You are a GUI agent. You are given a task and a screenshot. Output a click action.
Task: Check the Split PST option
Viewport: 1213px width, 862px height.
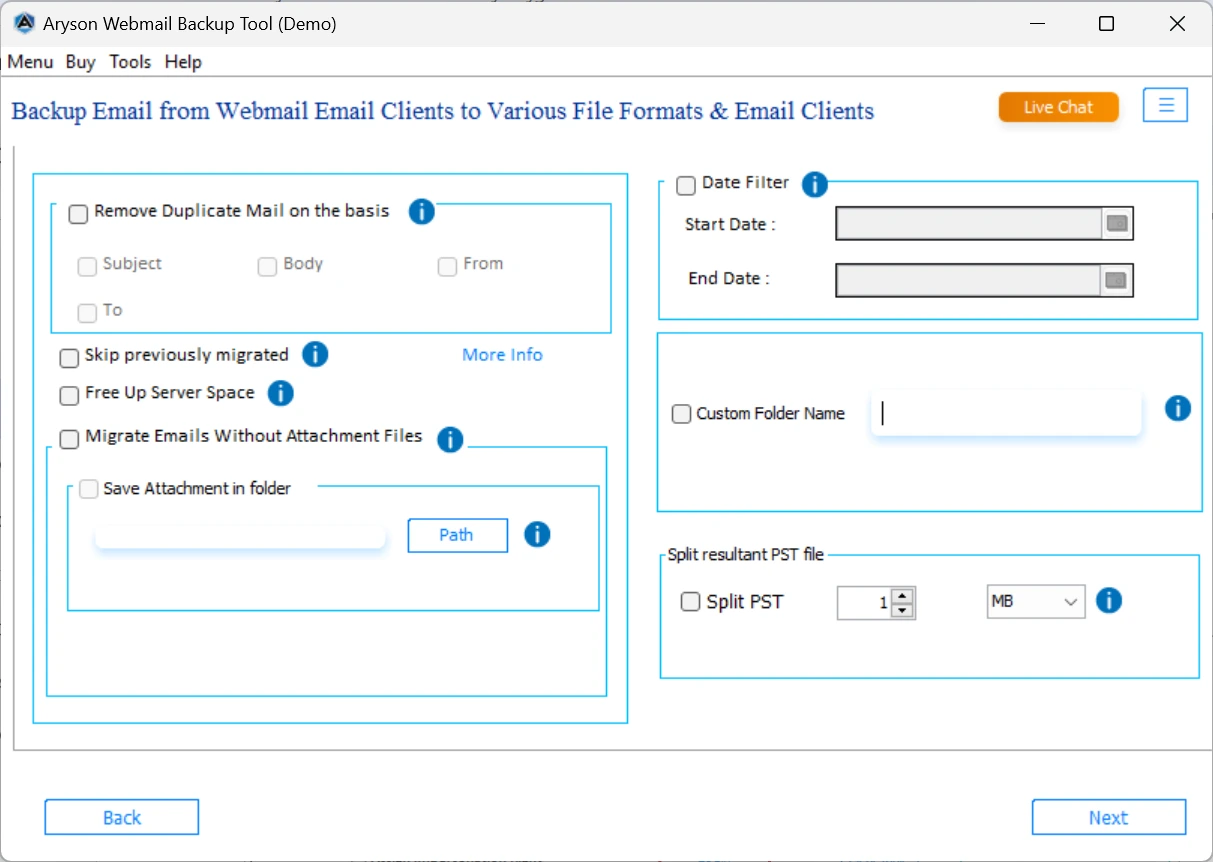(690, 601)
